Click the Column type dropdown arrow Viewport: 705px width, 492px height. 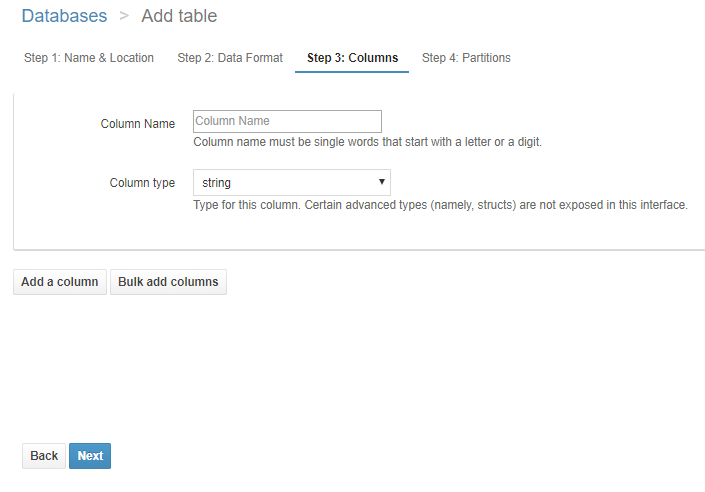tap(382, 182)
